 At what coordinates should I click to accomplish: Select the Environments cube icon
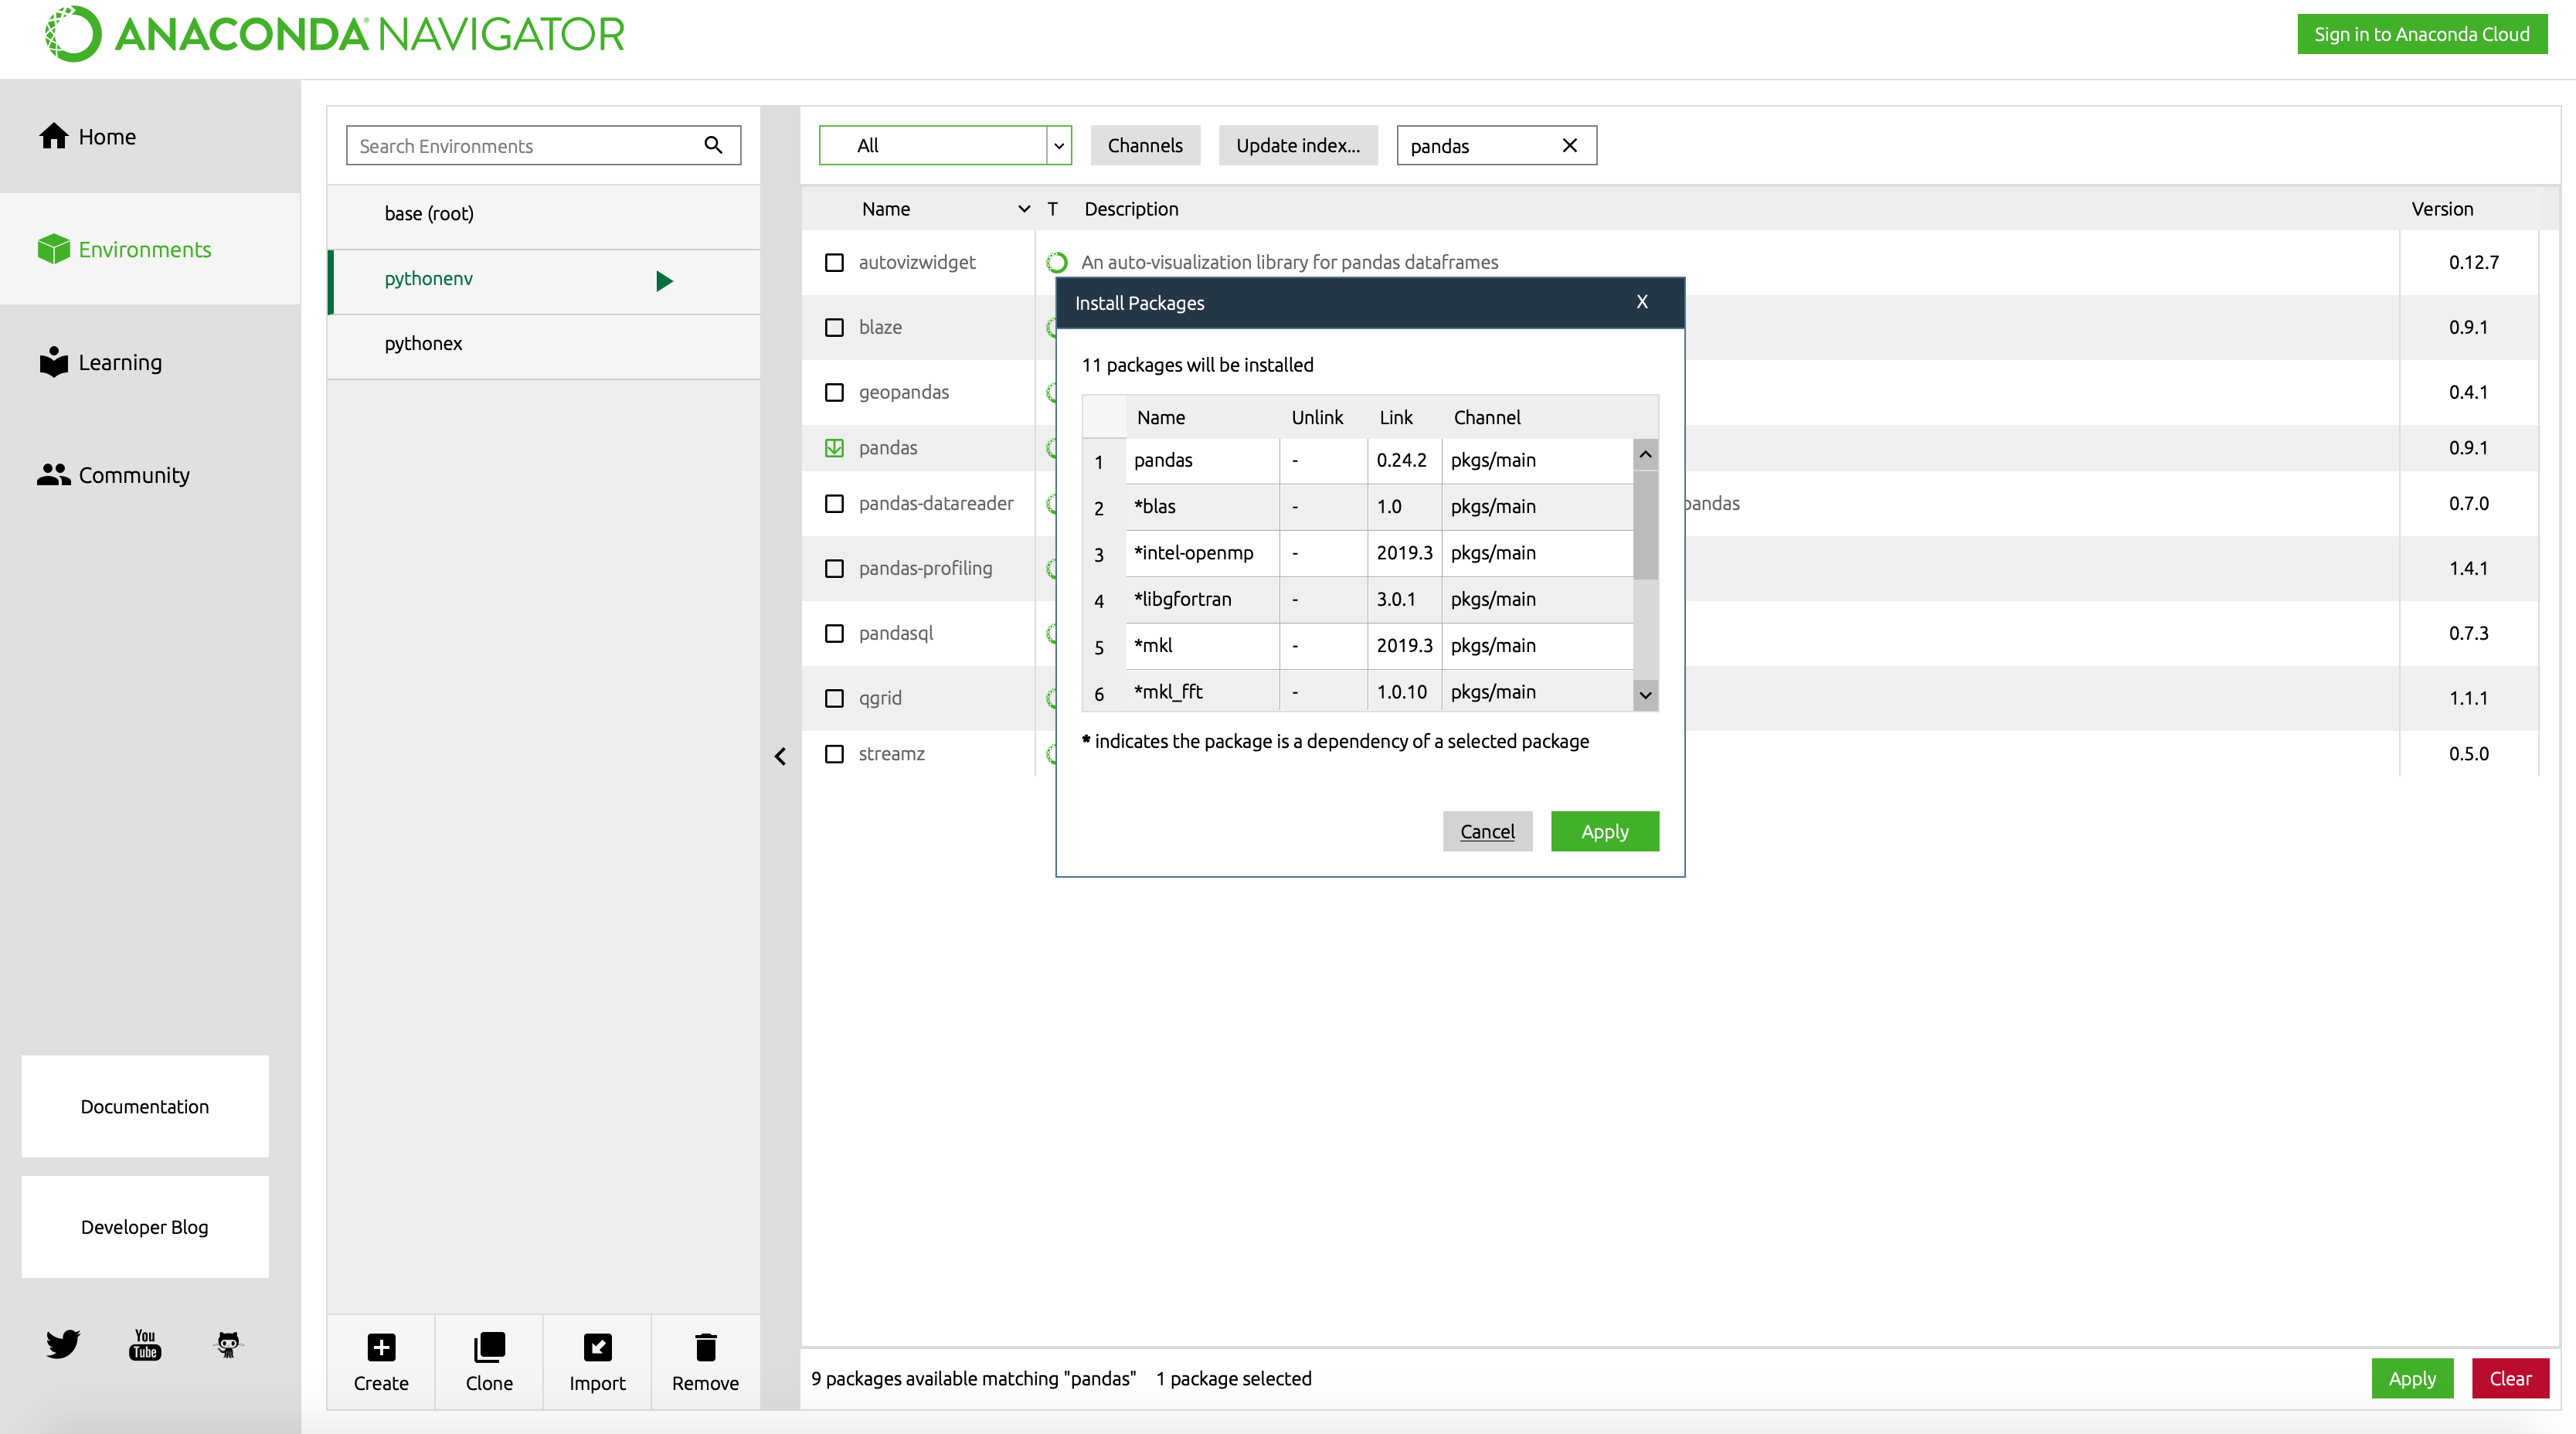coord(54,249)
